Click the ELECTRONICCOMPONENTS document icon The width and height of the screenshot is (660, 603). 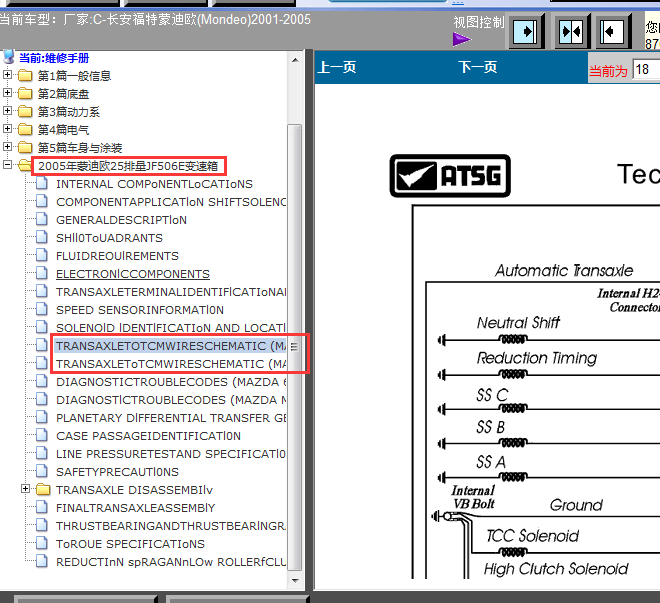[x=41, y=273]
